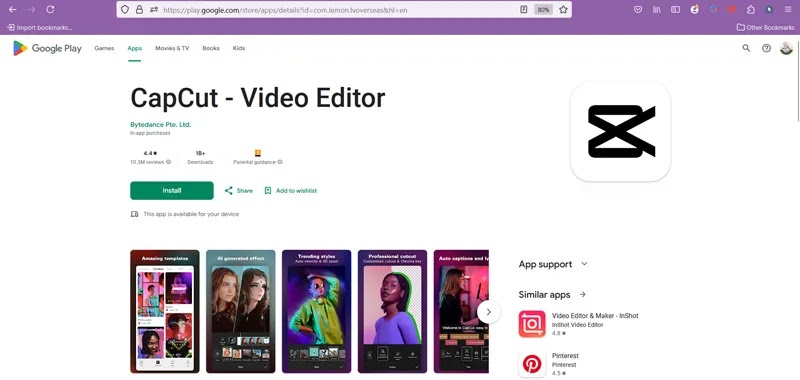Click the Parental guidance rating badge

(258, 153)
